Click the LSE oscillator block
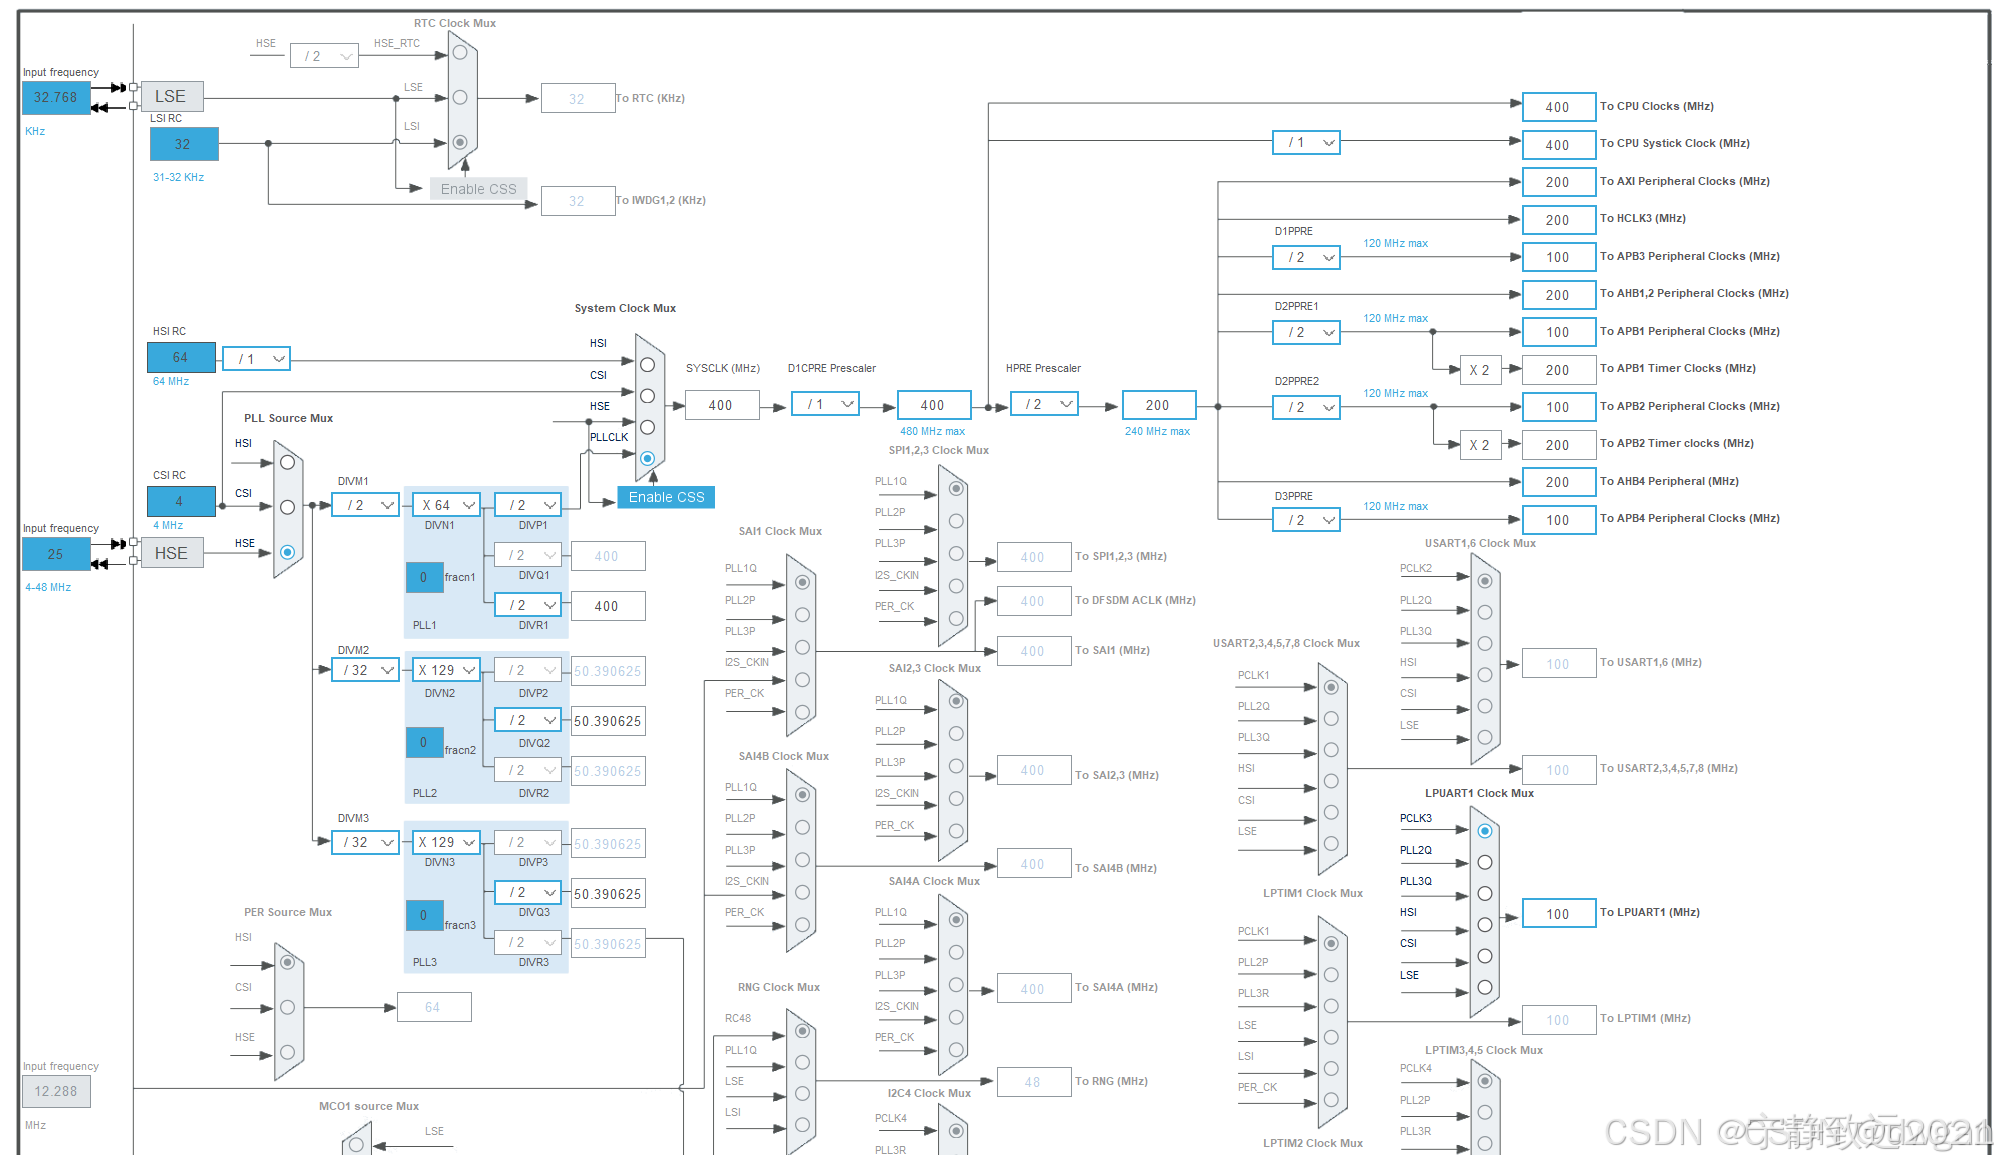The height and width of the screenshot is (1166, 1998). click(171, 96)
